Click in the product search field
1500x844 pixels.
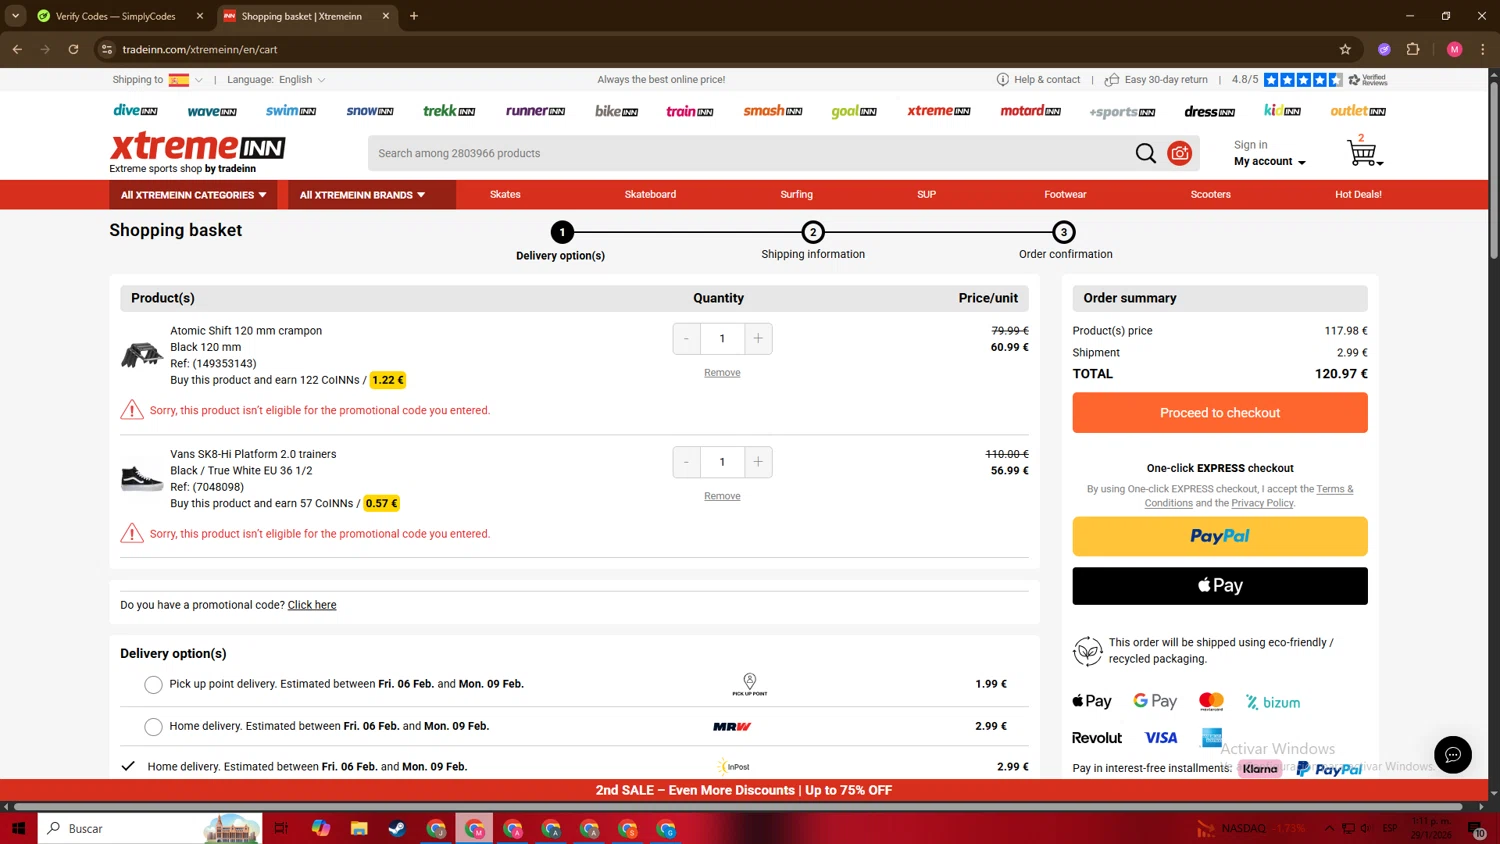pyautogui.click(x=750, y=153)
